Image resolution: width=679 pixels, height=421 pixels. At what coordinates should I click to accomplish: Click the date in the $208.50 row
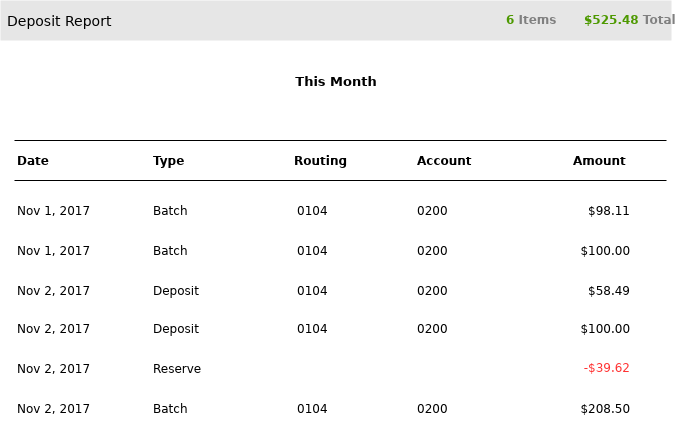pyautogui.click(x=53, y=409)
